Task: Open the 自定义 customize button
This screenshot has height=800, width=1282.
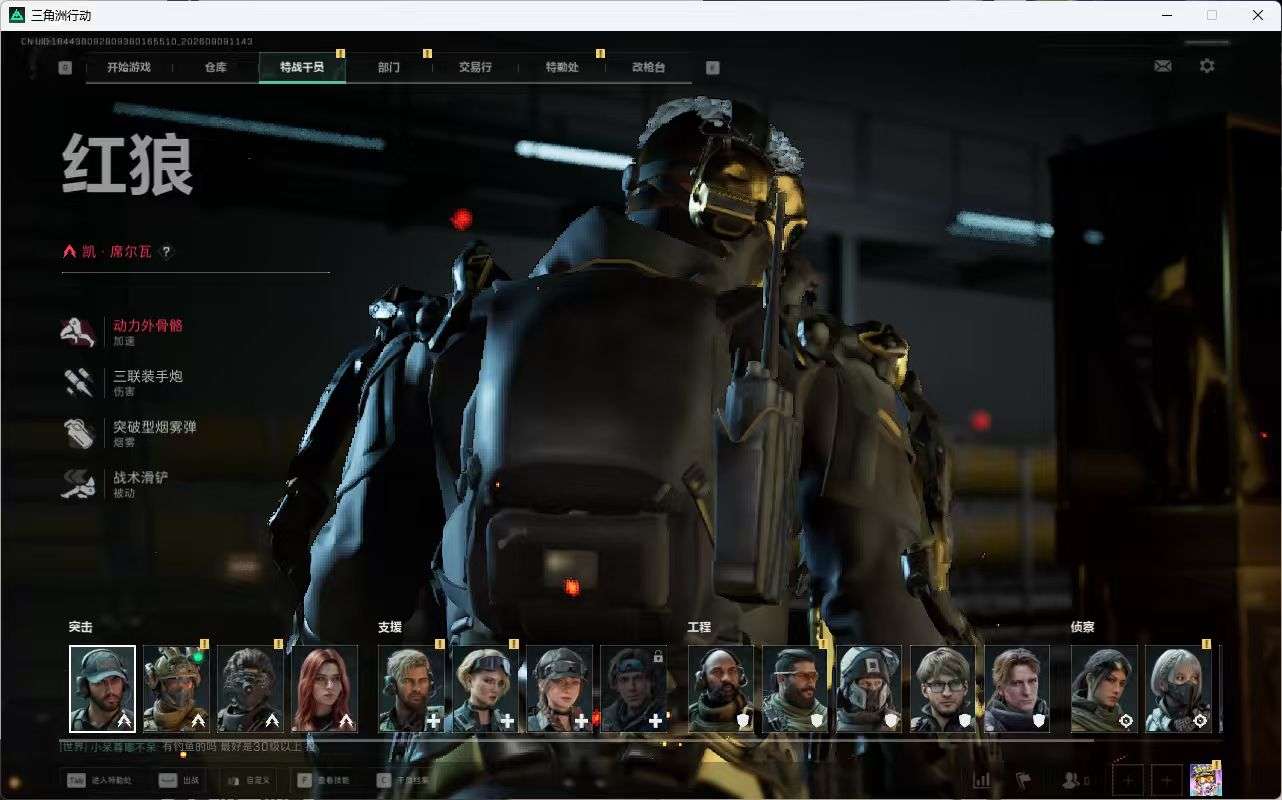Action: [249, 780]
